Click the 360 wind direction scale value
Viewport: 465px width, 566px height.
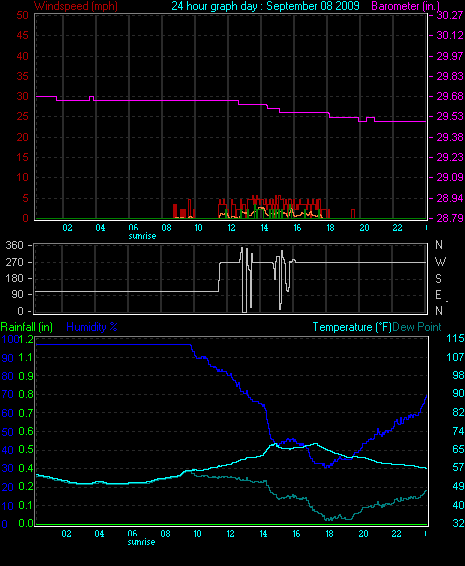pyautogui.click(x=14, y=245)
